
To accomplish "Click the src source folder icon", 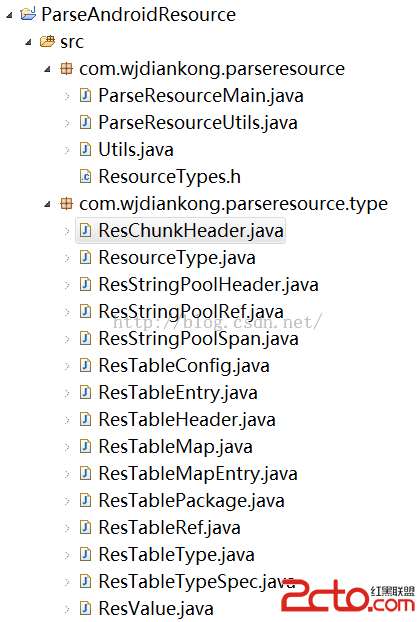I will (48, 41).
